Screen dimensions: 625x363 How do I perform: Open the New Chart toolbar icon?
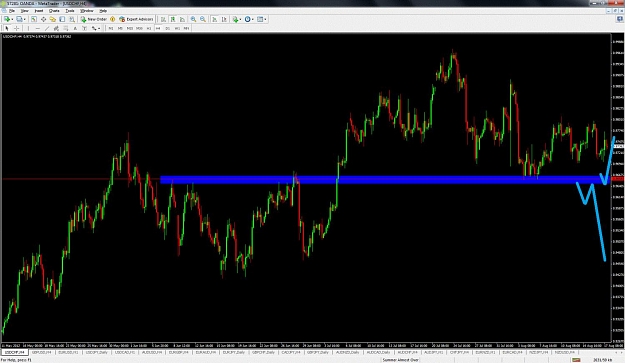(7, 19)
